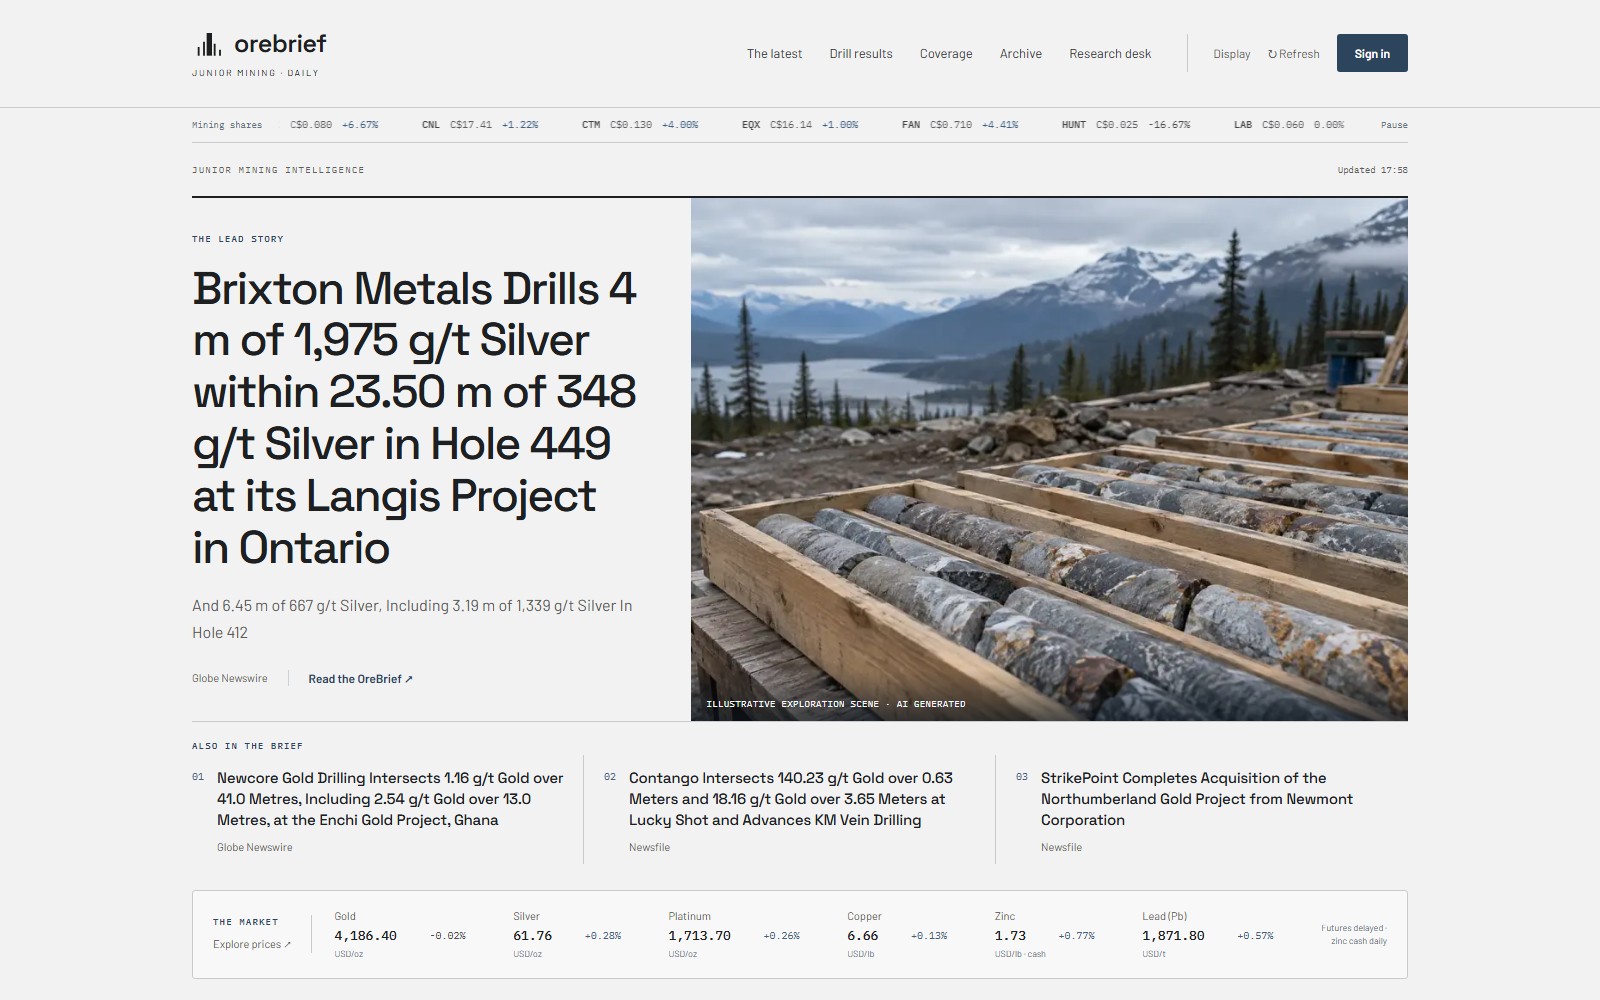This screenshot has height=1000, width=1600.
Task: Open the Newcore Gold Enchi story
Action: tap(390, 799)
